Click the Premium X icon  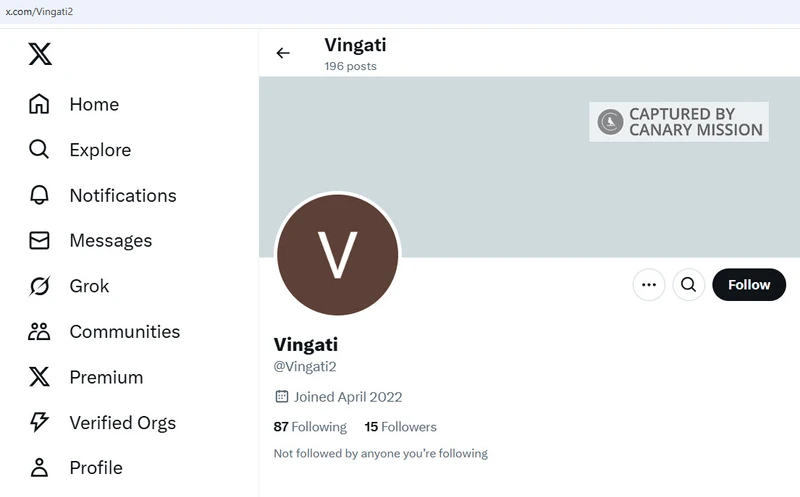[39, 377]
